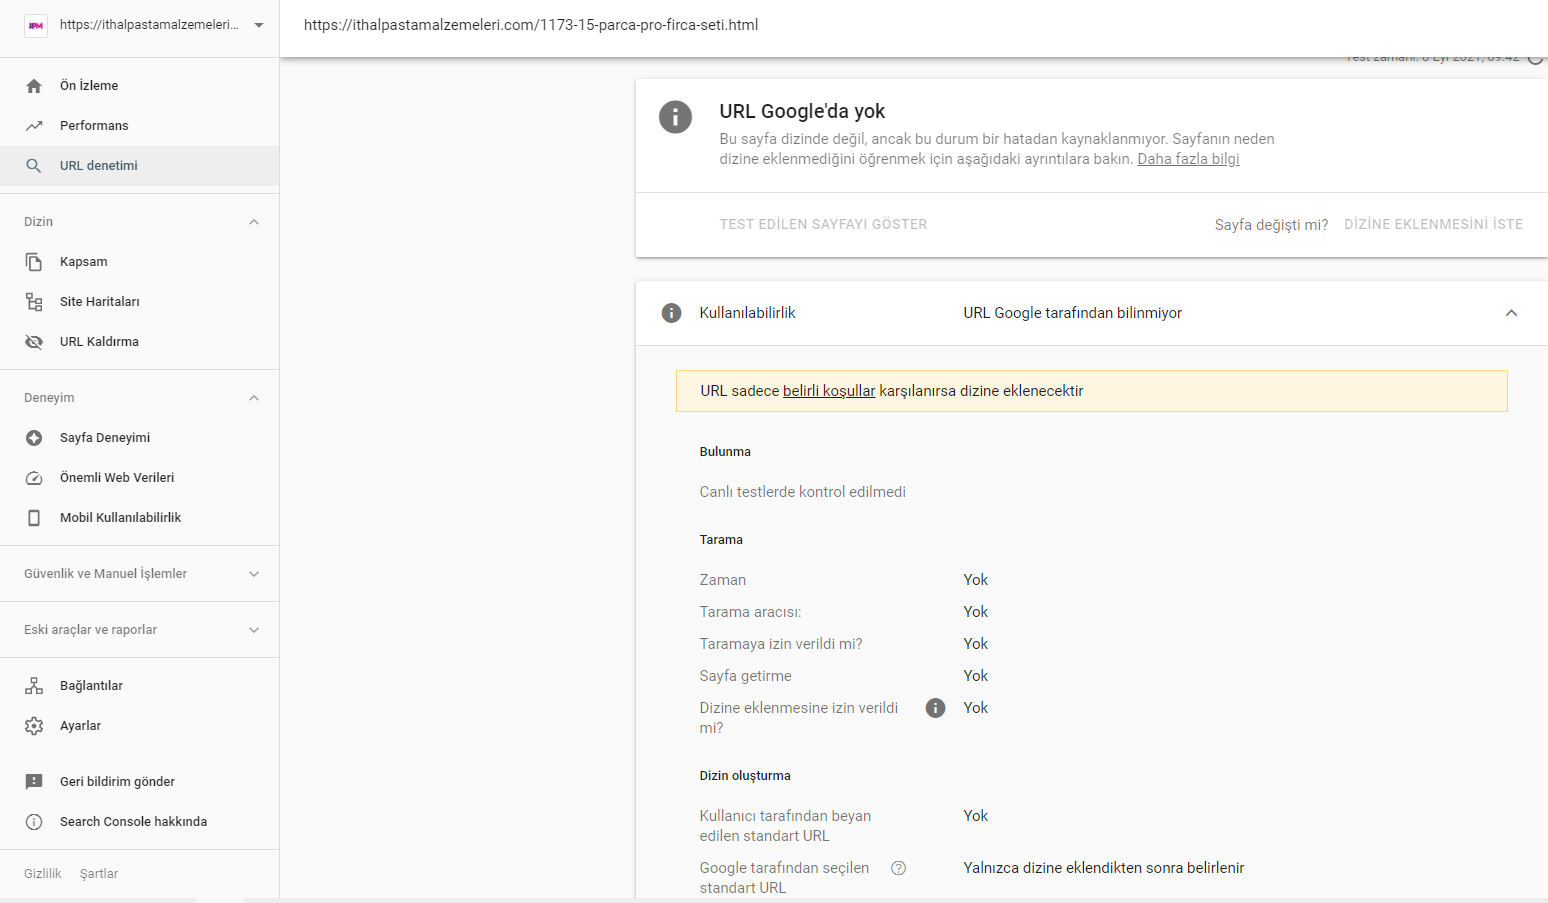This screenshot has height=903, width=1548.
Task: Open the property selector dropdown
Action: 259,25
